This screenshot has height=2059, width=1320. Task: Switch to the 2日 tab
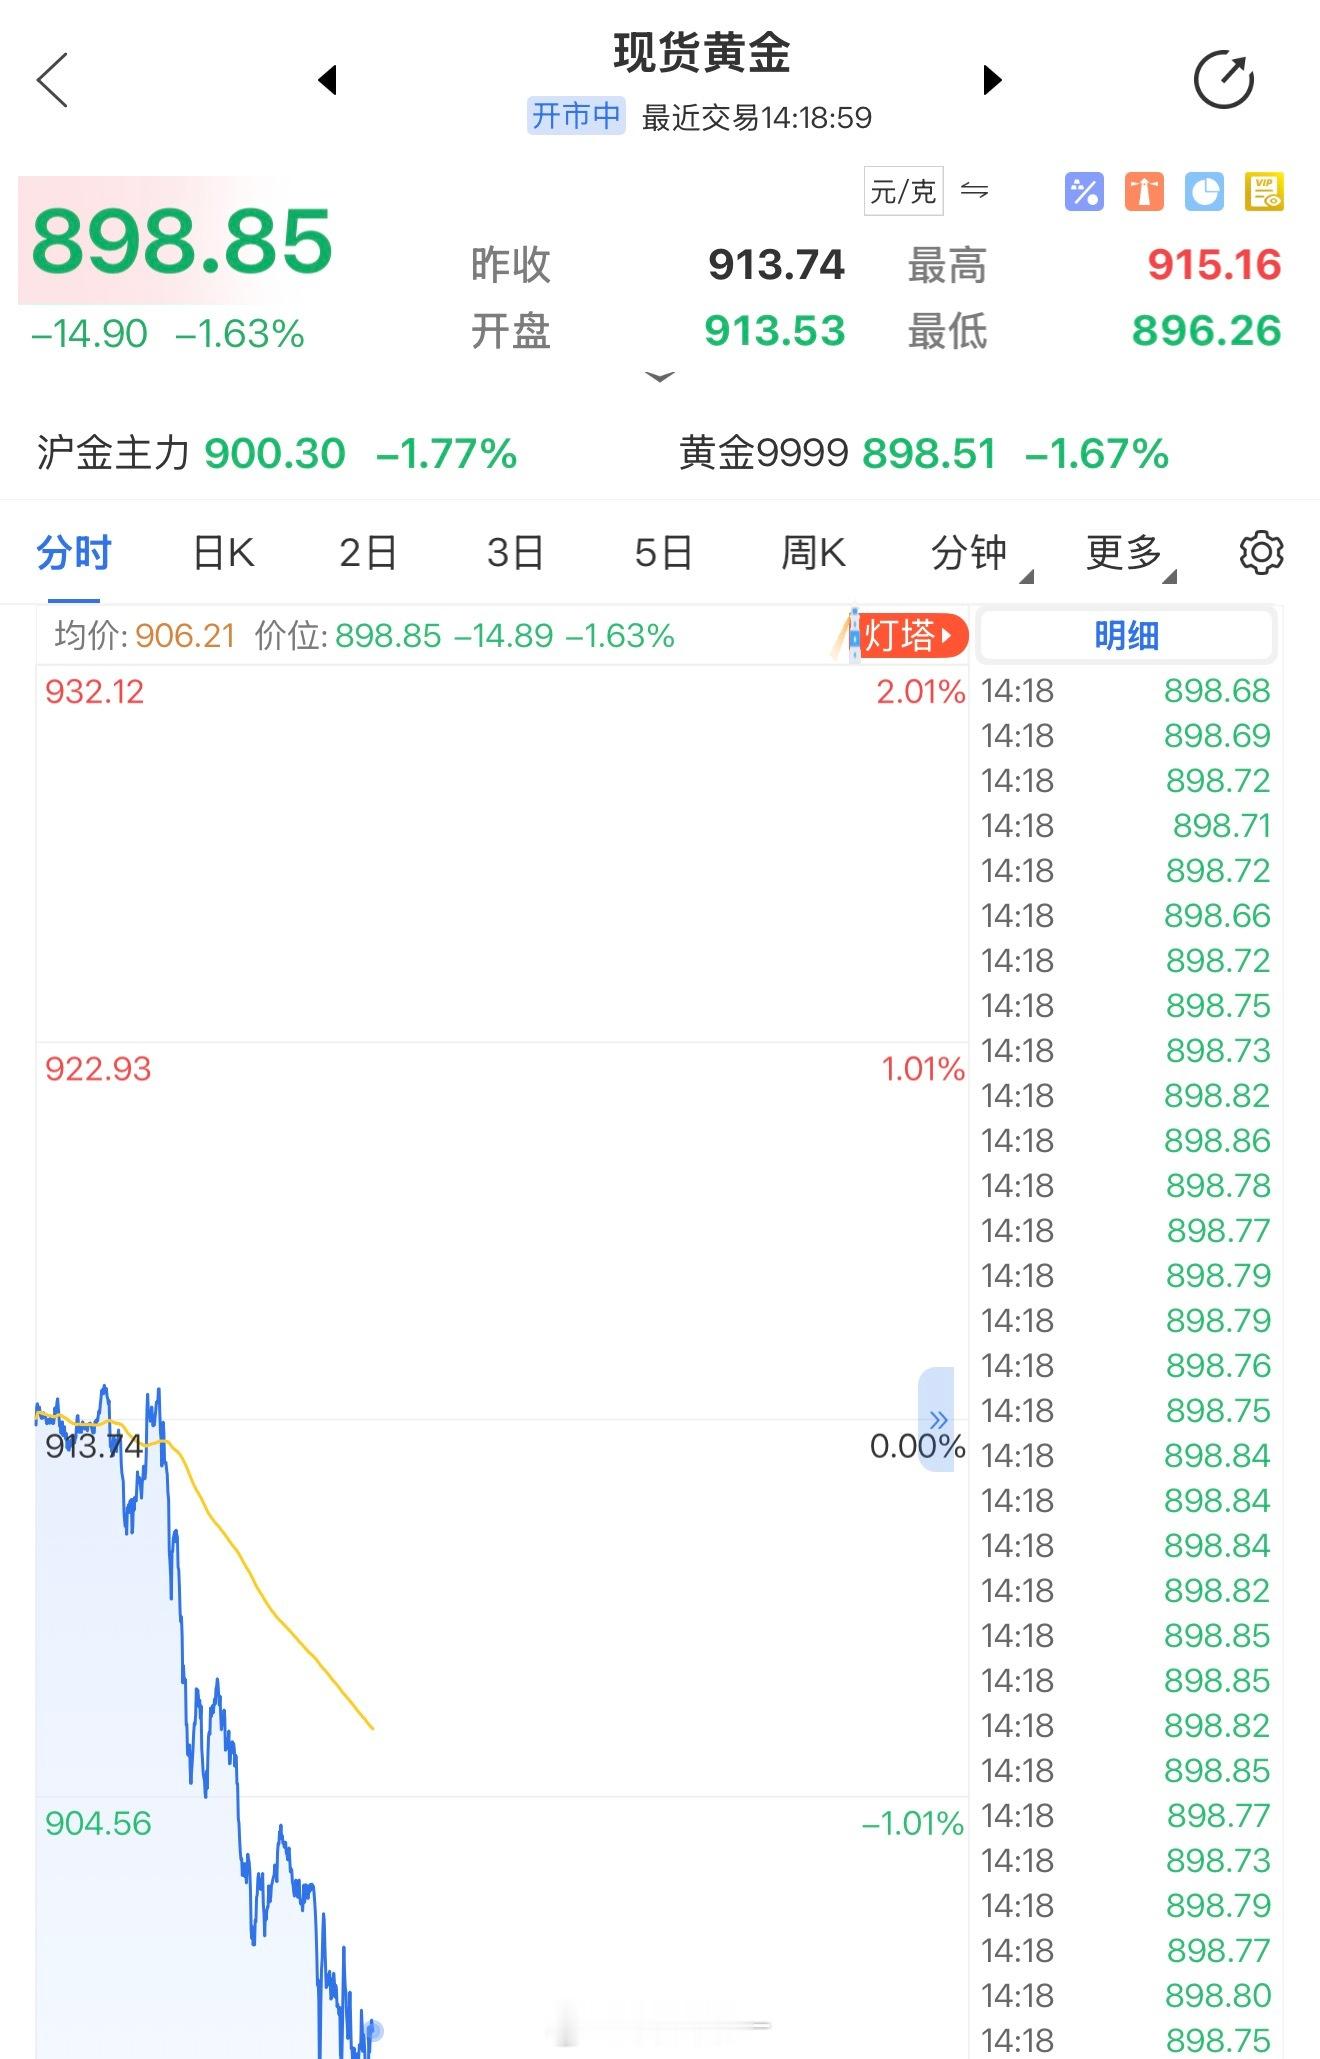368,553
